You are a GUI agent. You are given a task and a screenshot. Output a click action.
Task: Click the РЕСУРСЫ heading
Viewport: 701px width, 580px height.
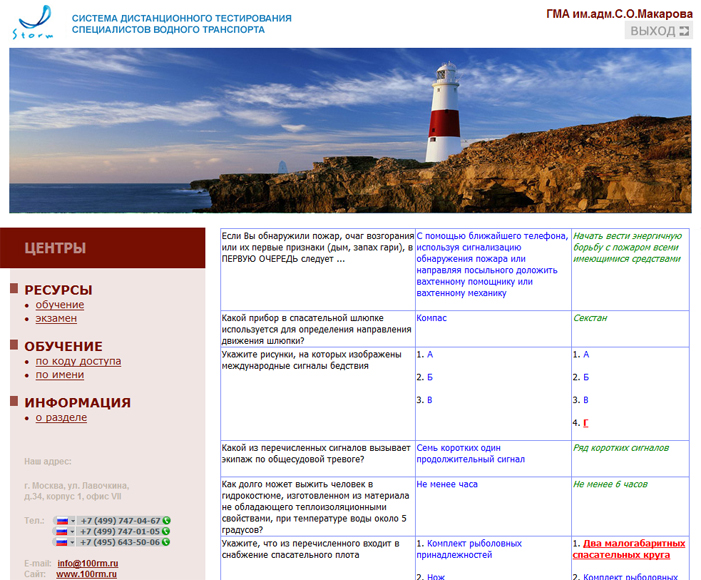(x=58, y=290)
